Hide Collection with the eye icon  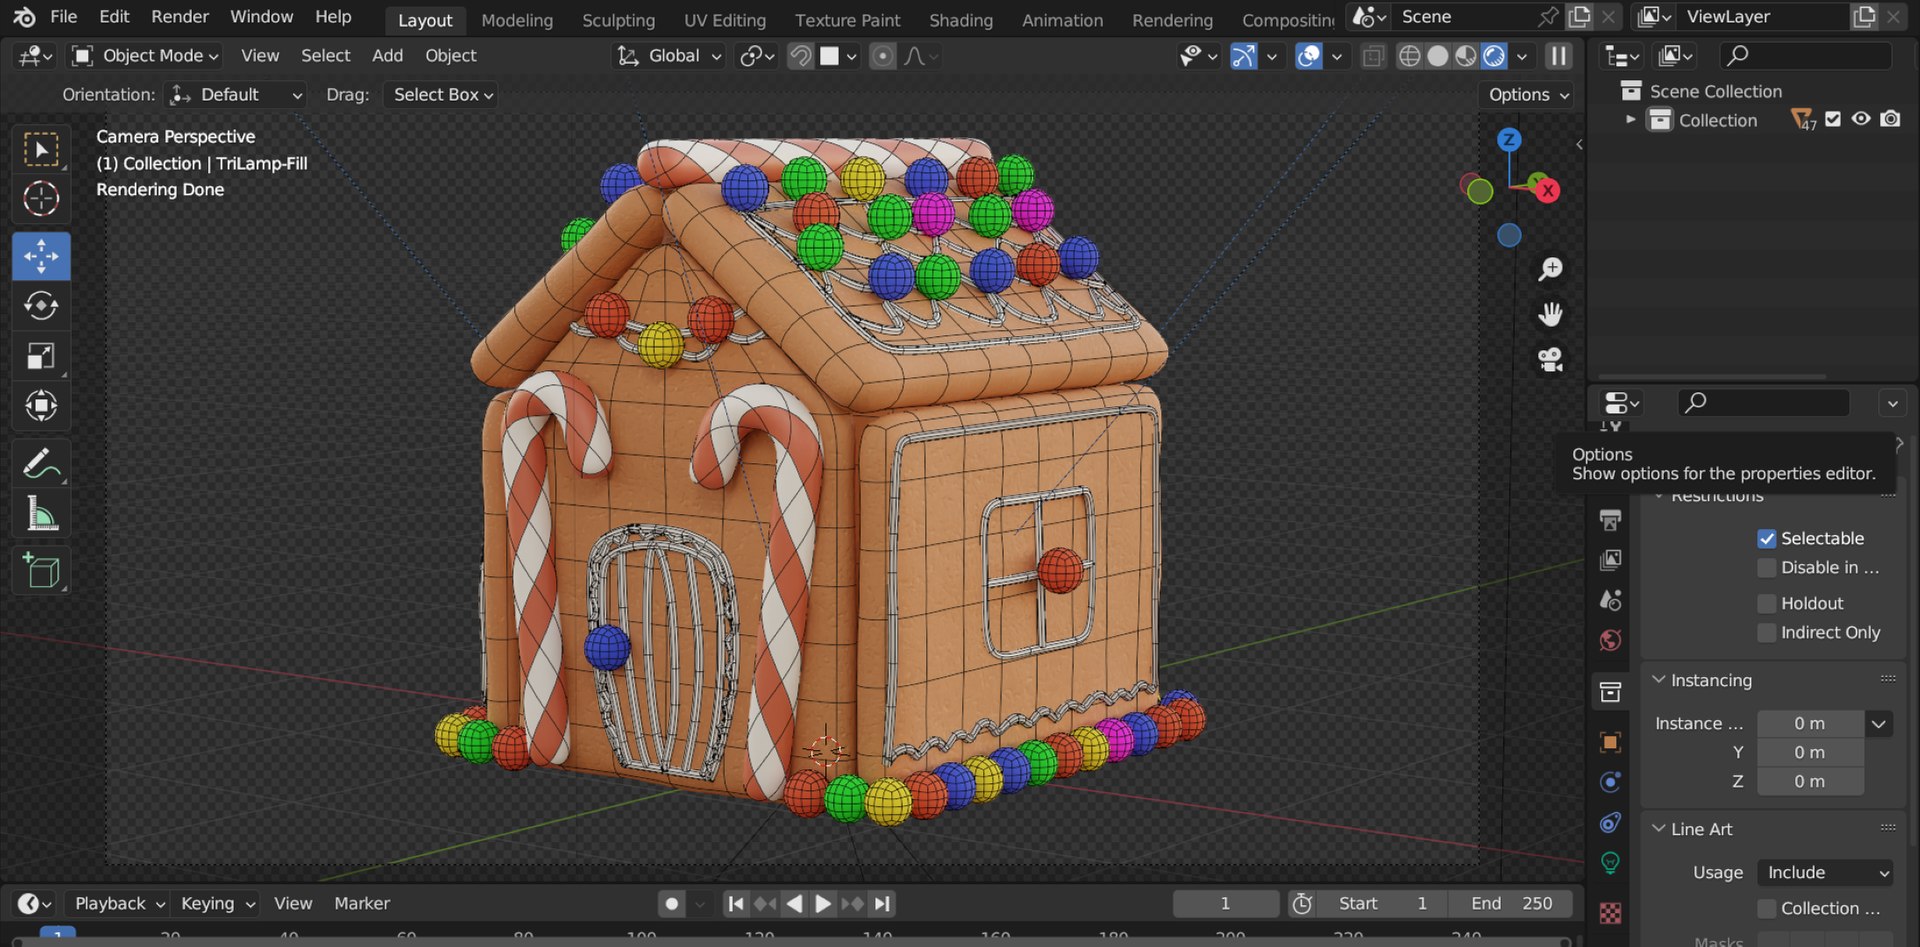click(x=1861, y=119)
